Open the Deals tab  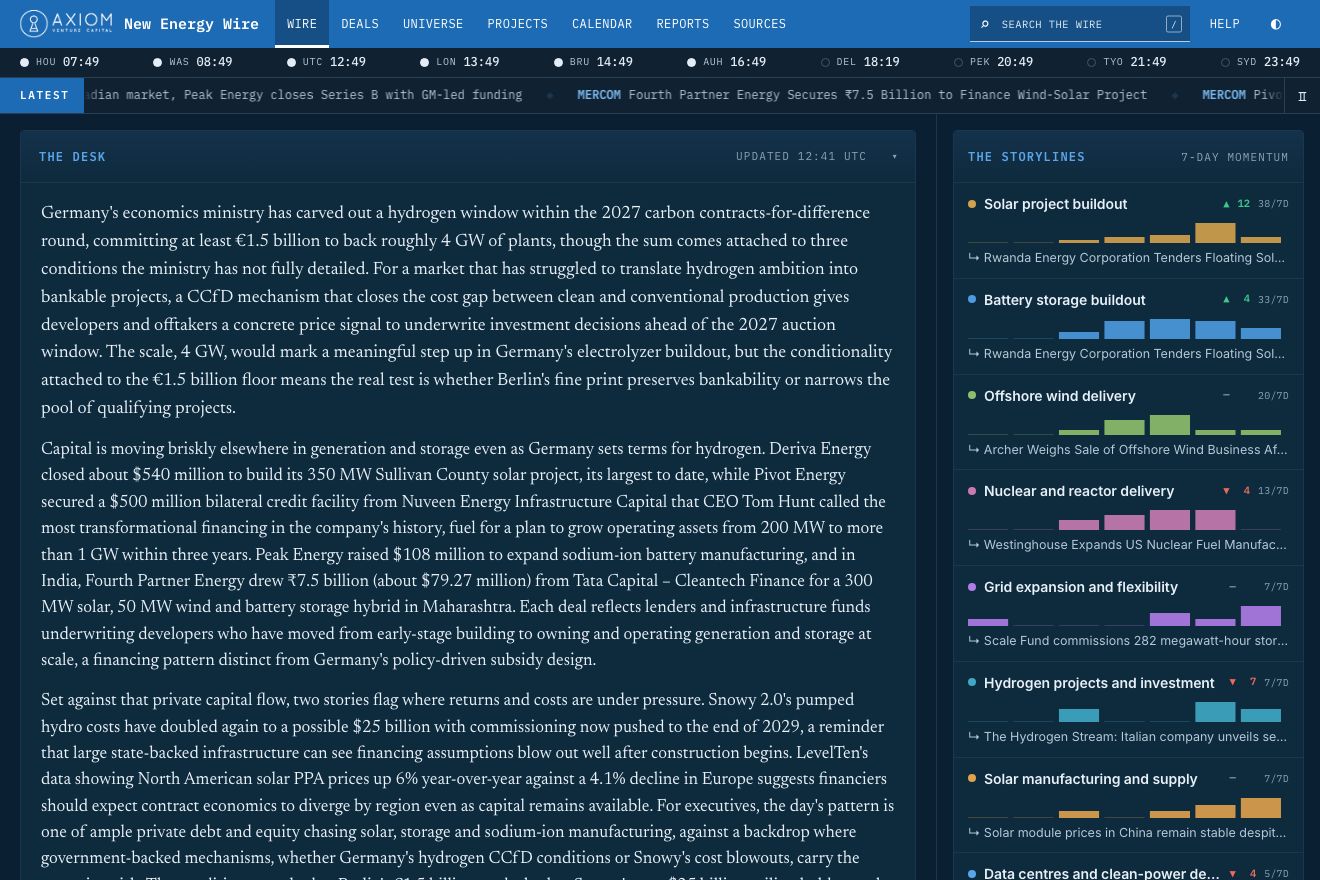point(360,24)
